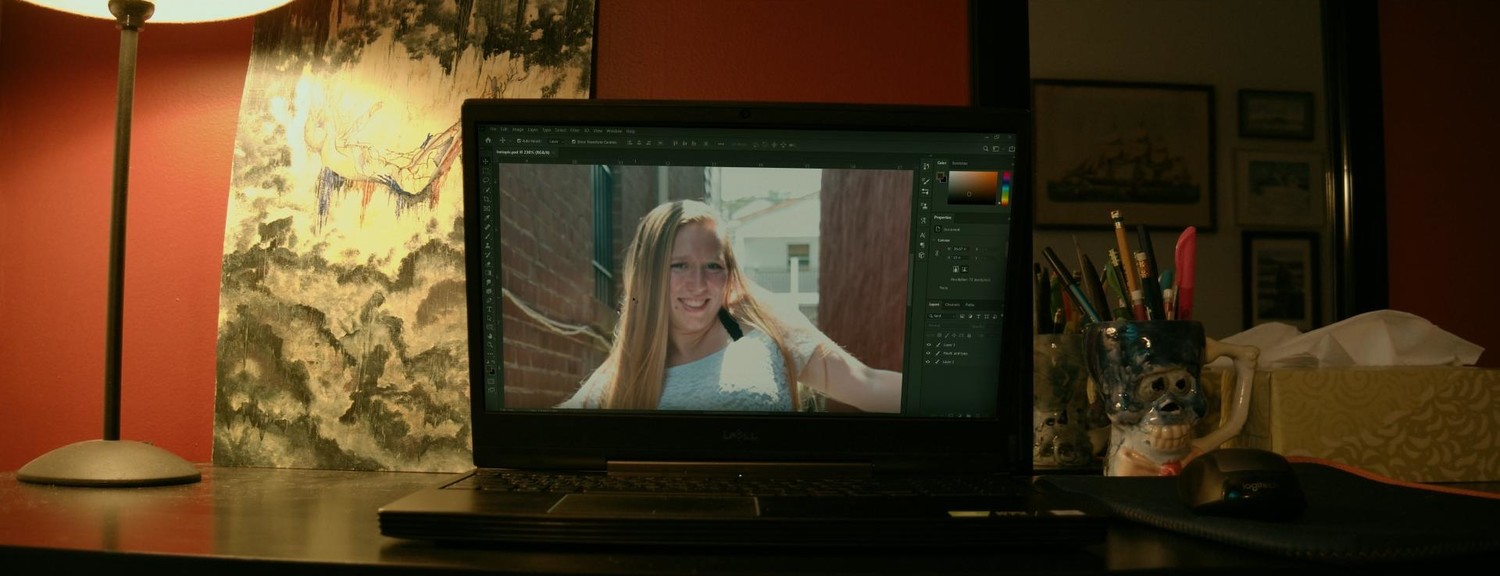This screenshot has height=576, width=1500.
Task: Enable Auto-Select in the options bar
Action: click(518, 141)
